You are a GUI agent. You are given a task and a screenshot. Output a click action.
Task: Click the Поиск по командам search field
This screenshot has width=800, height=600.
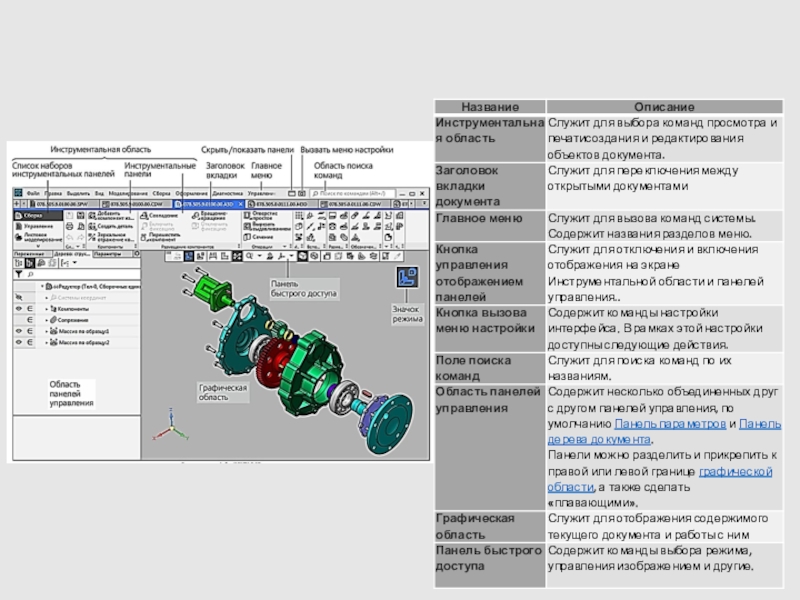coord(352,193)
